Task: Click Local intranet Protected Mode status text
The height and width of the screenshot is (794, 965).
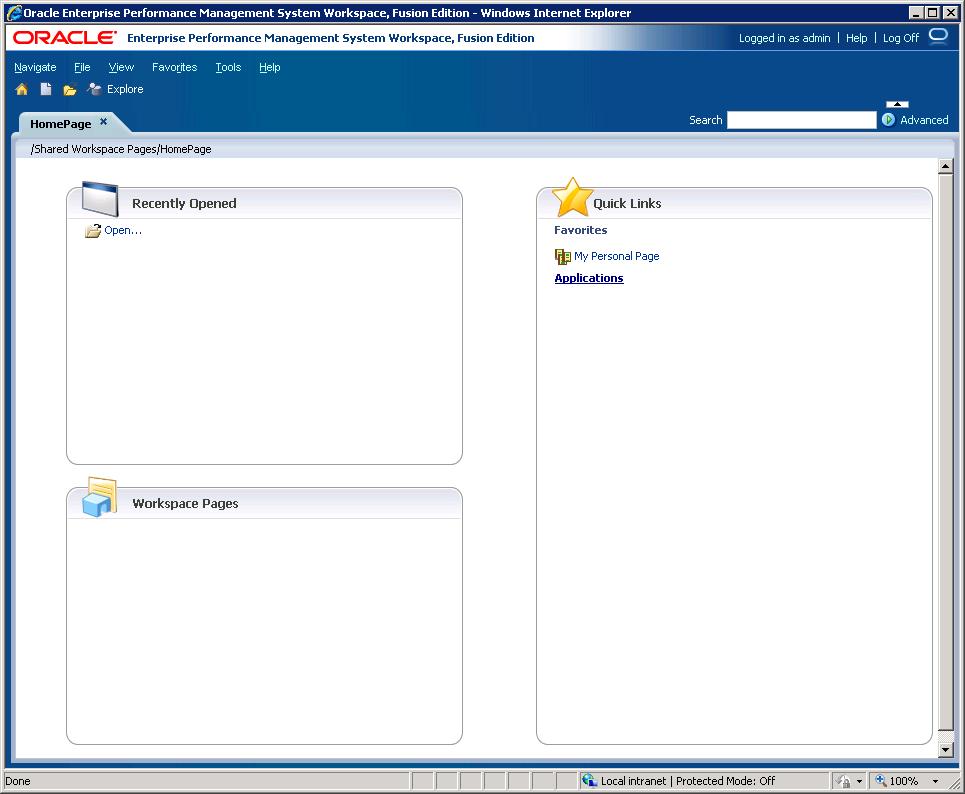Action: 687,781
